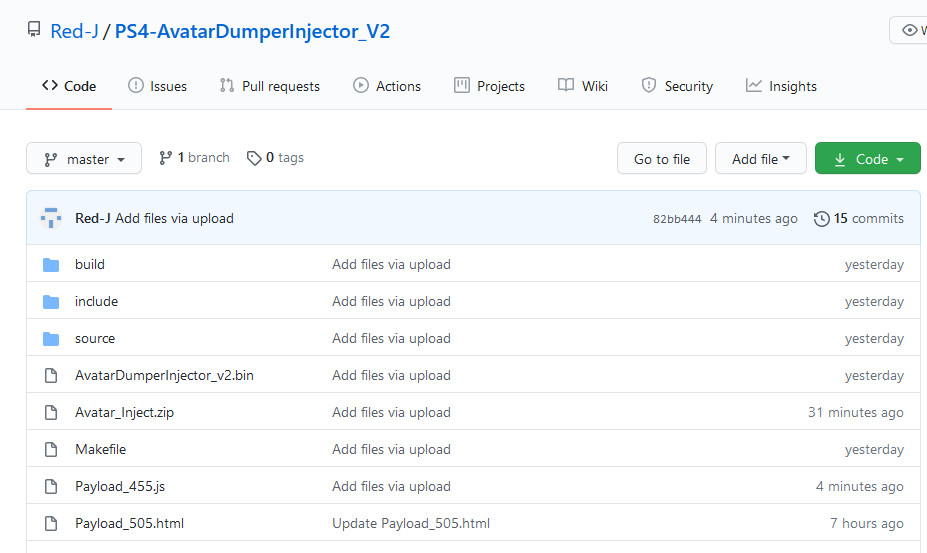
Task: Switch to the Issues tab
Action: pos(157,86)
